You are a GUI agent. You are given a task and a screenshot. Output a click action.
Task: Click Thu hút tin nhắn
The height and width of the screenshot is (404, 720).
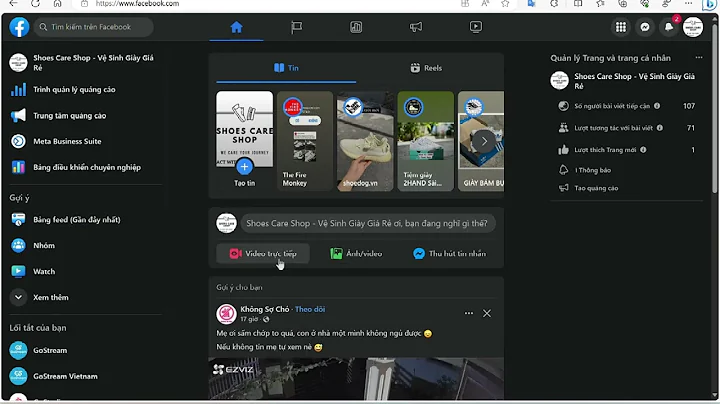click(x=450, y=254)
